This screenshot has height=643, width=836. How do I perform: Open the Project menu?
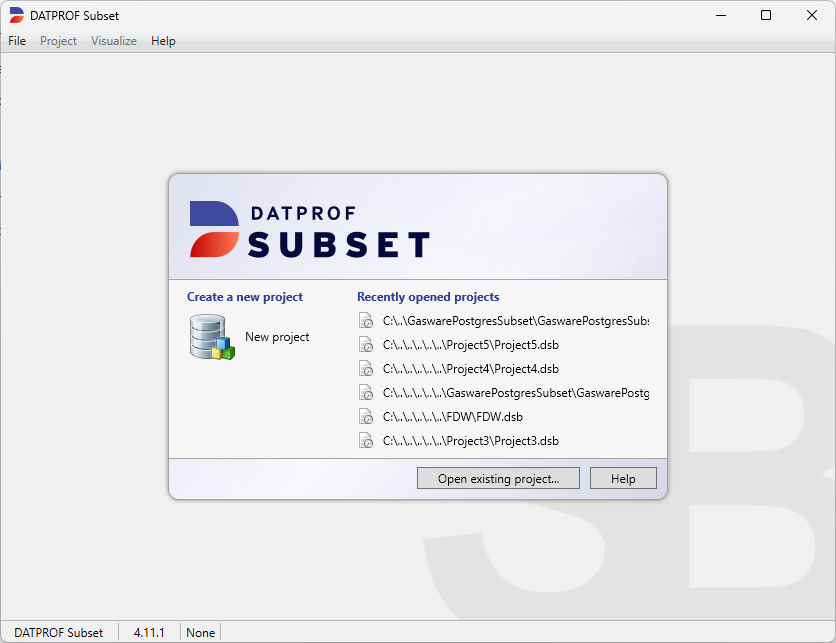point(58,41)
